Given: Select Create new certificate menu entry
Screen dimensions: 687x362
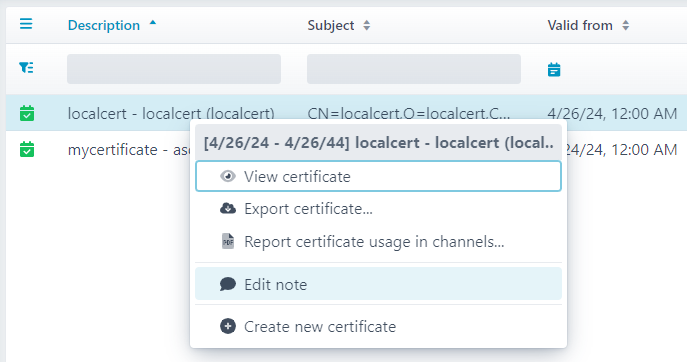Looking at the screenshot, I should [x=379, y=327].
